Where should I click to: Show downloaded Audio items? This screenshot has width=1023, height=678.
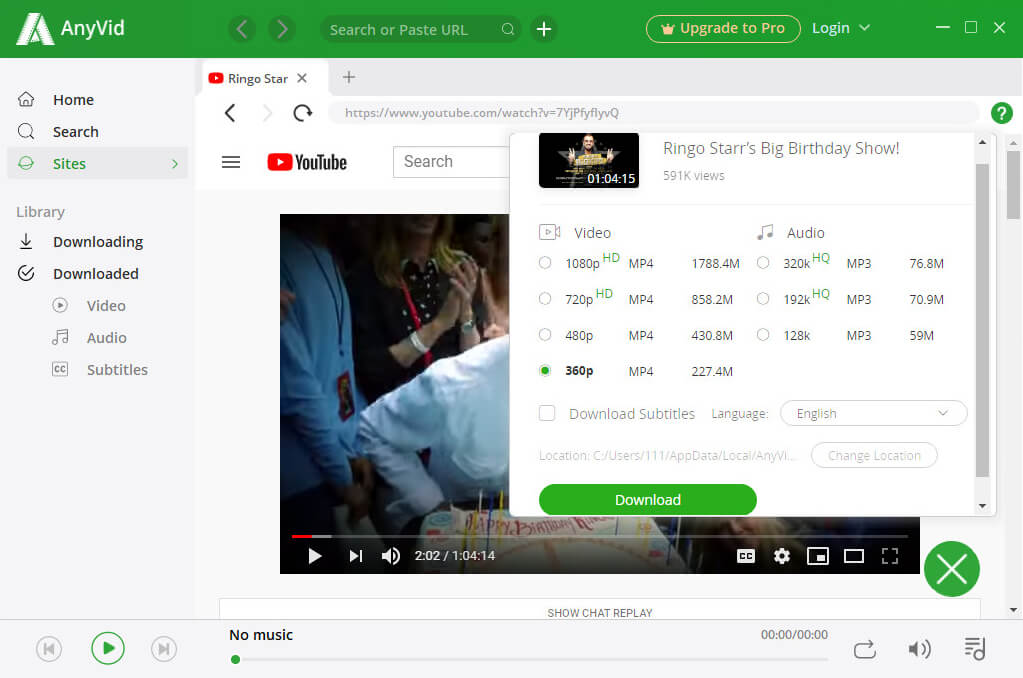click(106, 337)
